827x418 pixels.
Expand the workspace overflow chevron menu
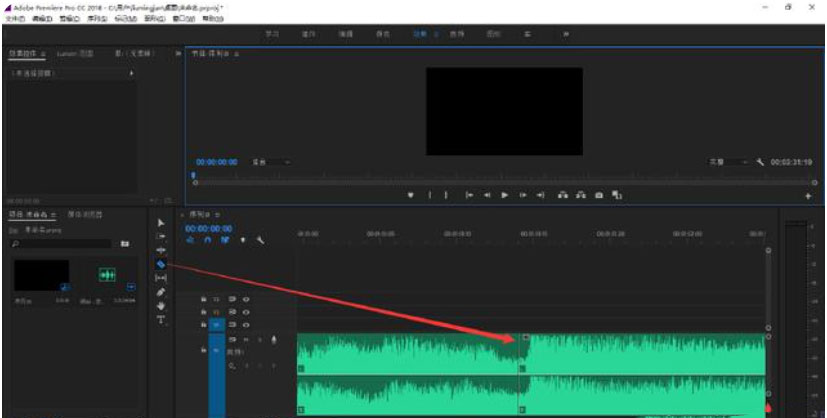coord(566,34)
